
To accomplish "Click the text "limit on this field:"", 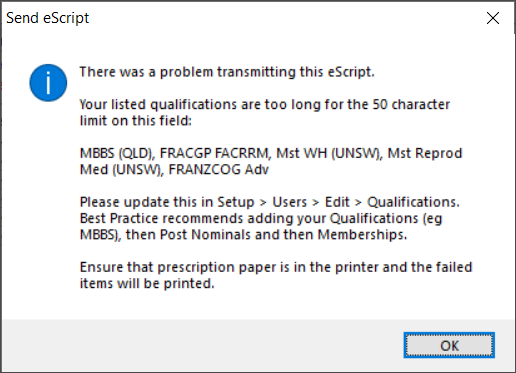I will [136, 121].
